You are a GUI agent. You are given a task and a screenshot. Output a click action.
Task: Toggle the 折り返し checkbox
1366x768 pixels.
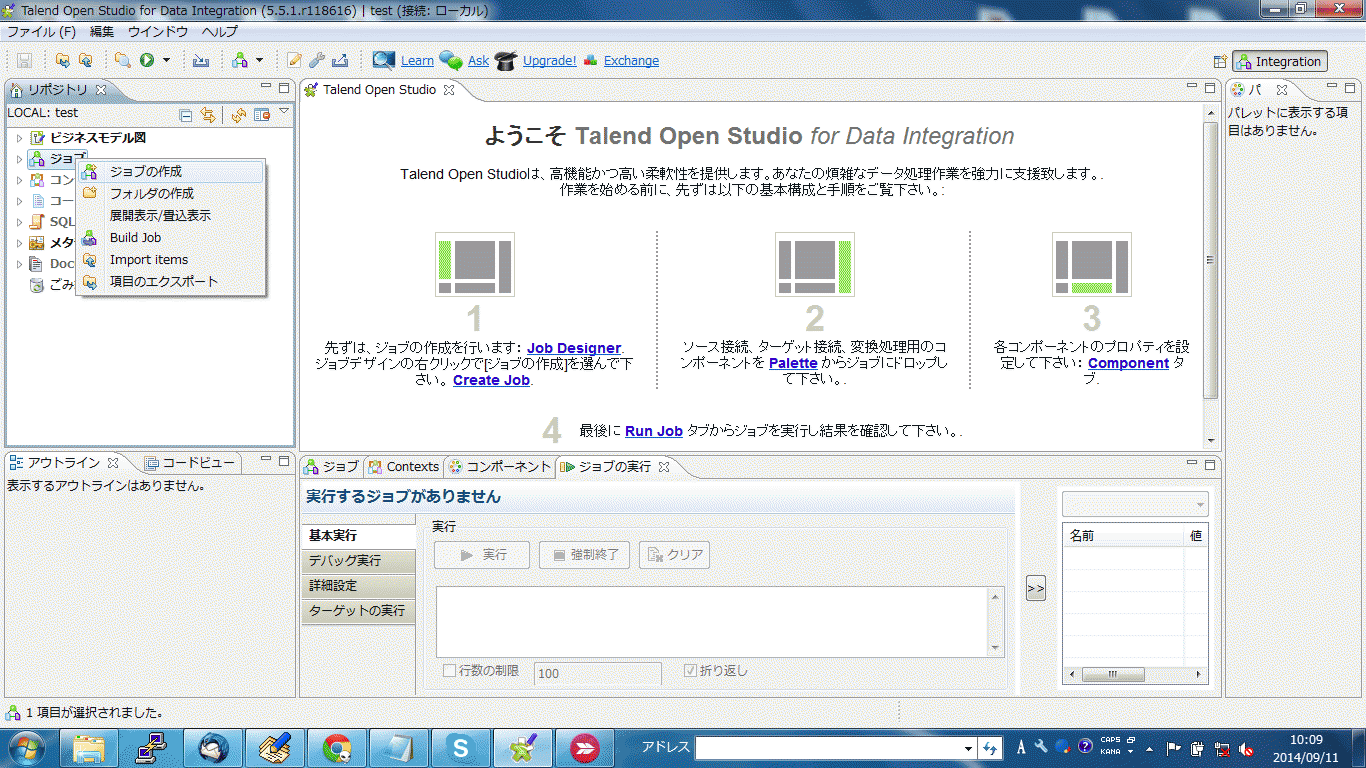coord(690,671)
